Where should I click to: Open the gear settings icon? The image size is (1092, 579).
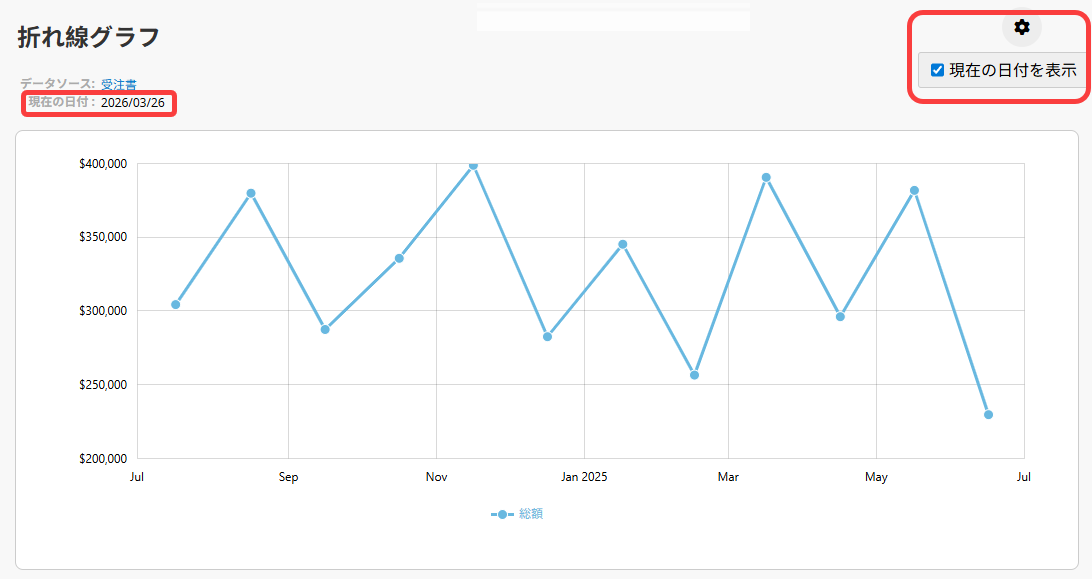(x=1021, y=28)
